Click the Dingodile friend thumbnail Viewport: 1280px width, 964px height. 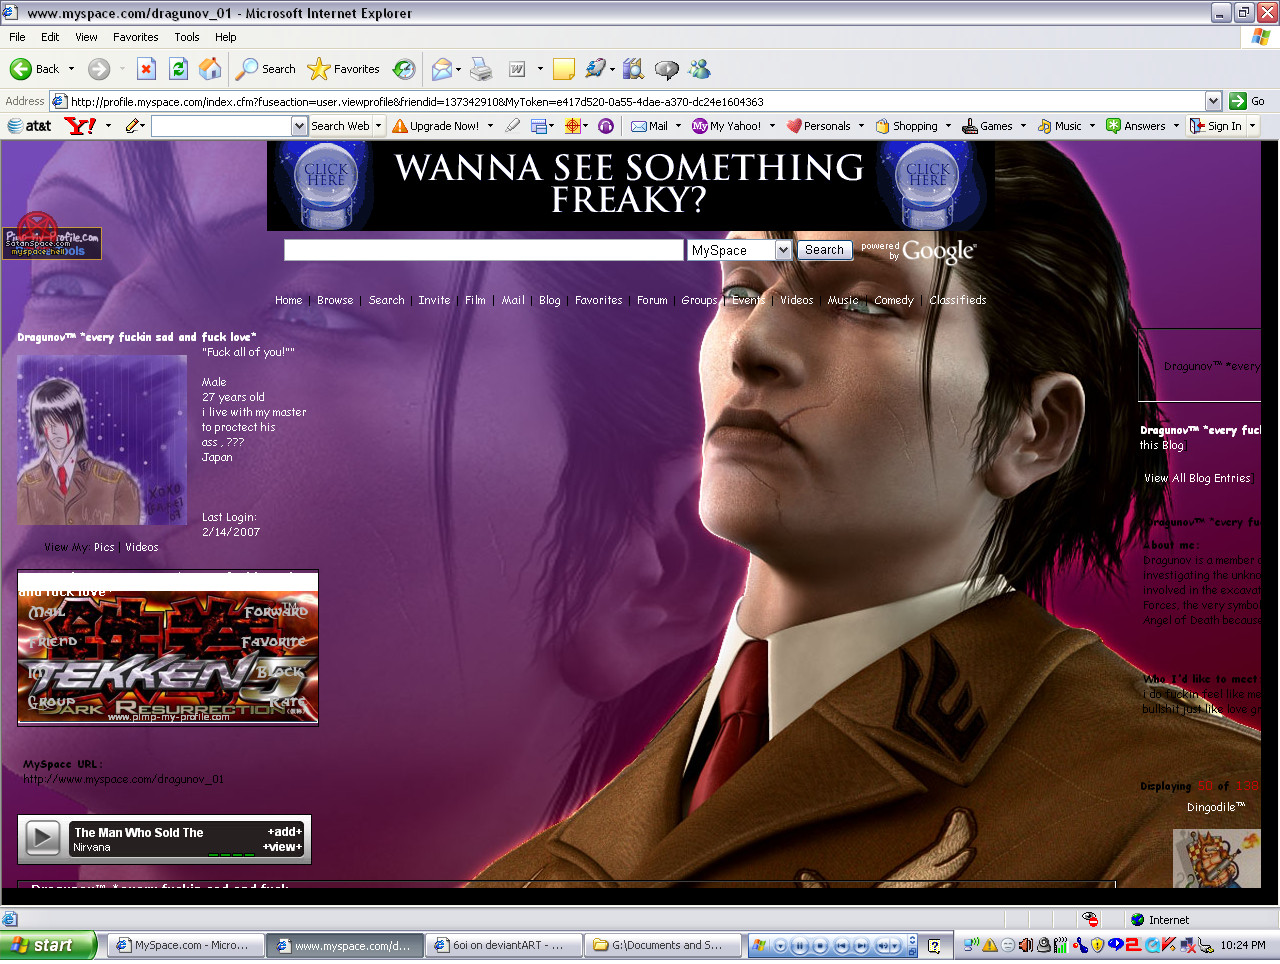click(x=1217, y=858)
